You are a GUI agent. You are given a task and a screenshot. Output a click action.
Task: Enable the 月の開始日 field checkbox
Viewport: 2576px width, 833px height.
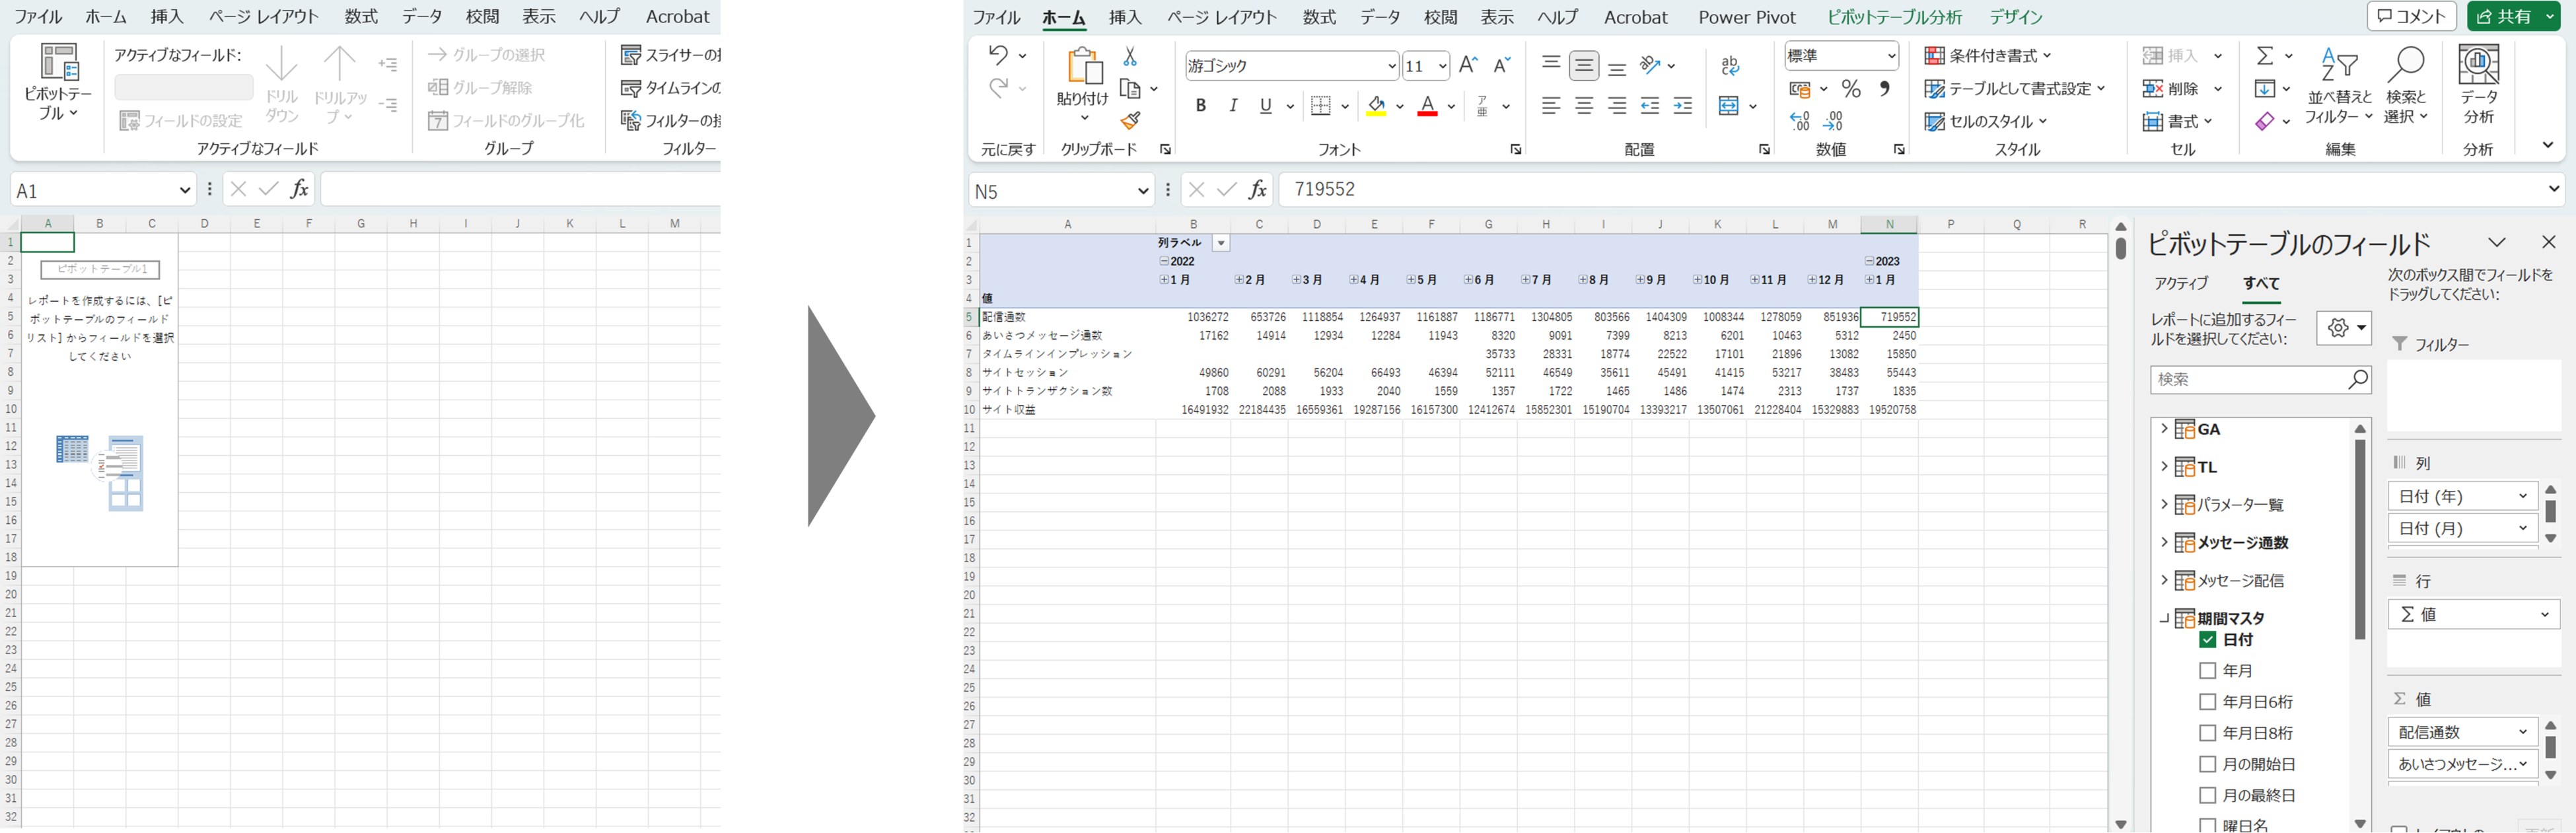pos(2208,764)
